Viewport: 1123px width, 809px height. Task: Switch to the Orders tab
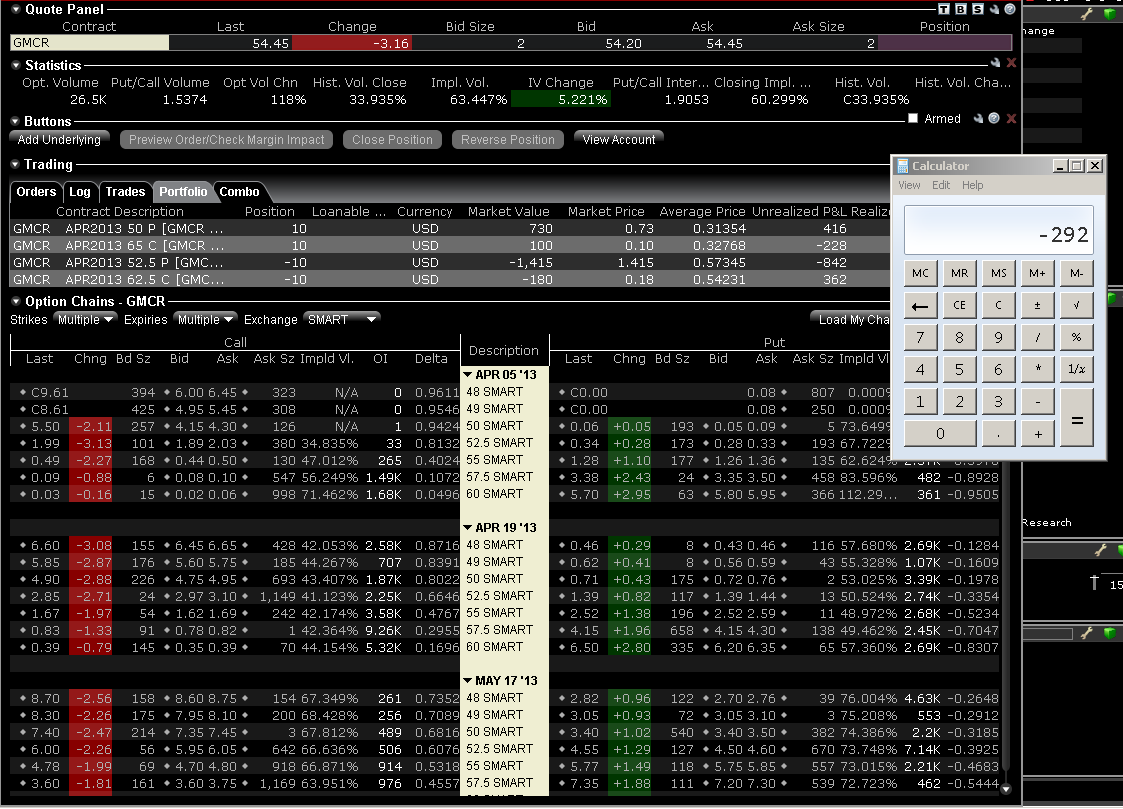tap(36, 191)
